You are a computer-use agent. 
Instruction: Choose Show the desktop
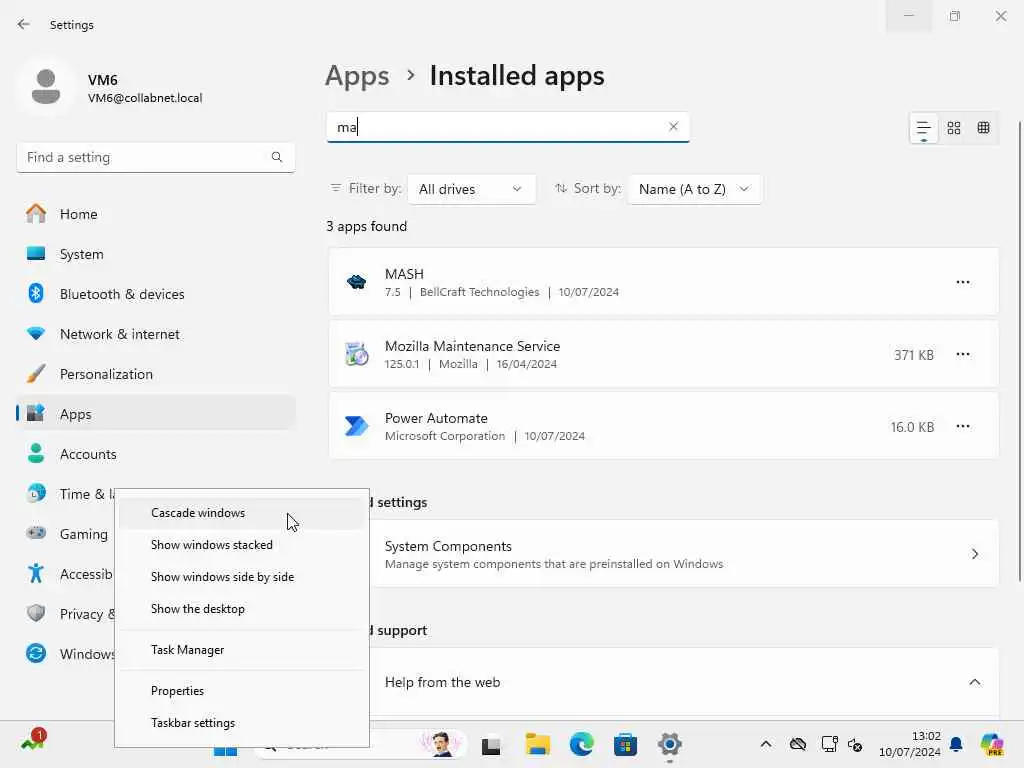click(x=242, y=609)
